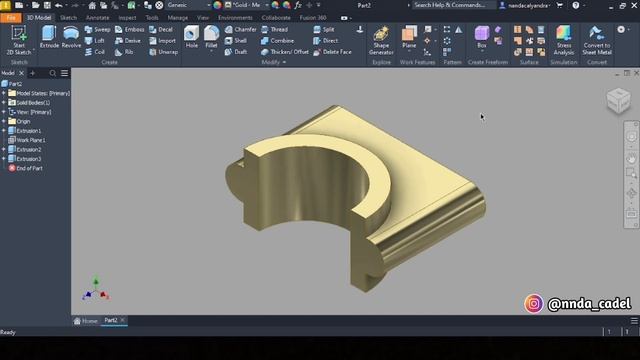
Task: Select Work Plane1 in browser
Action: 27,140
